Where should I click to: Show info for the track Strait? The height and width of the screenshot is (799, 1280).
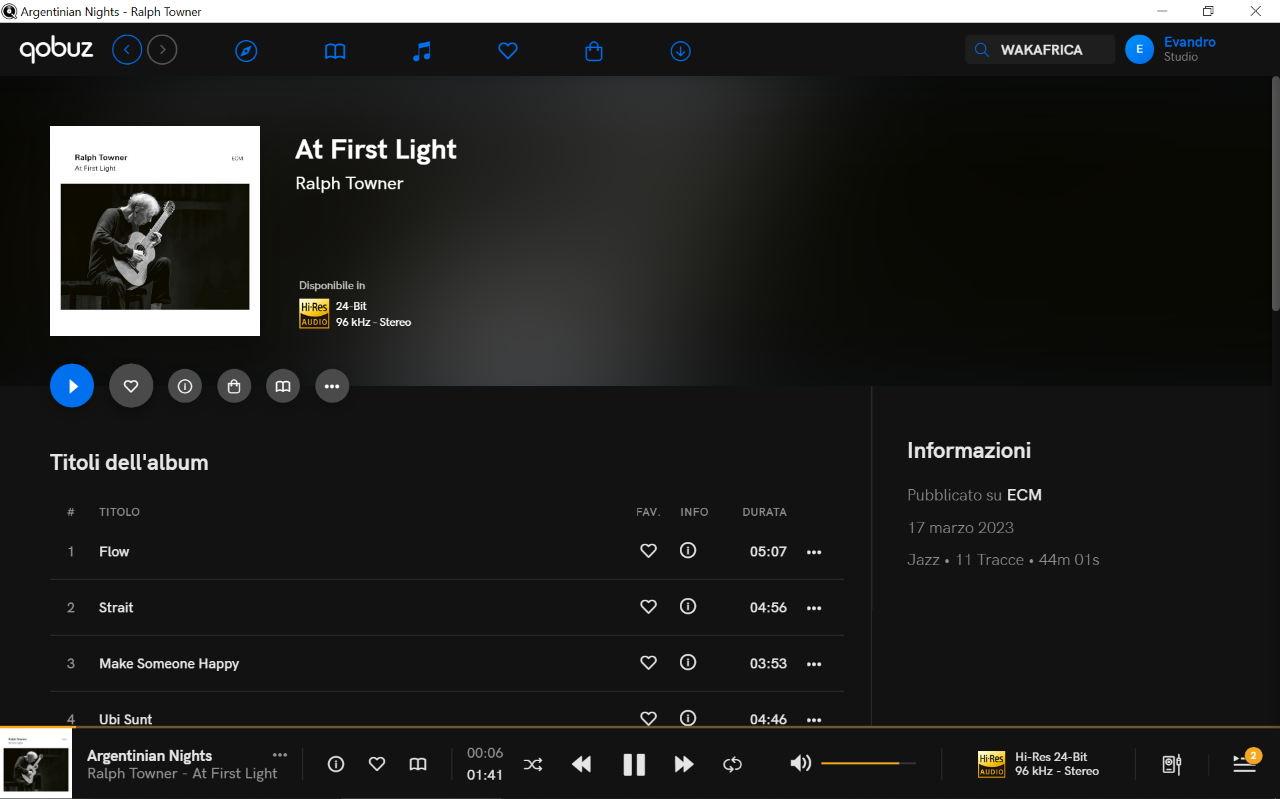pos(688,607)
